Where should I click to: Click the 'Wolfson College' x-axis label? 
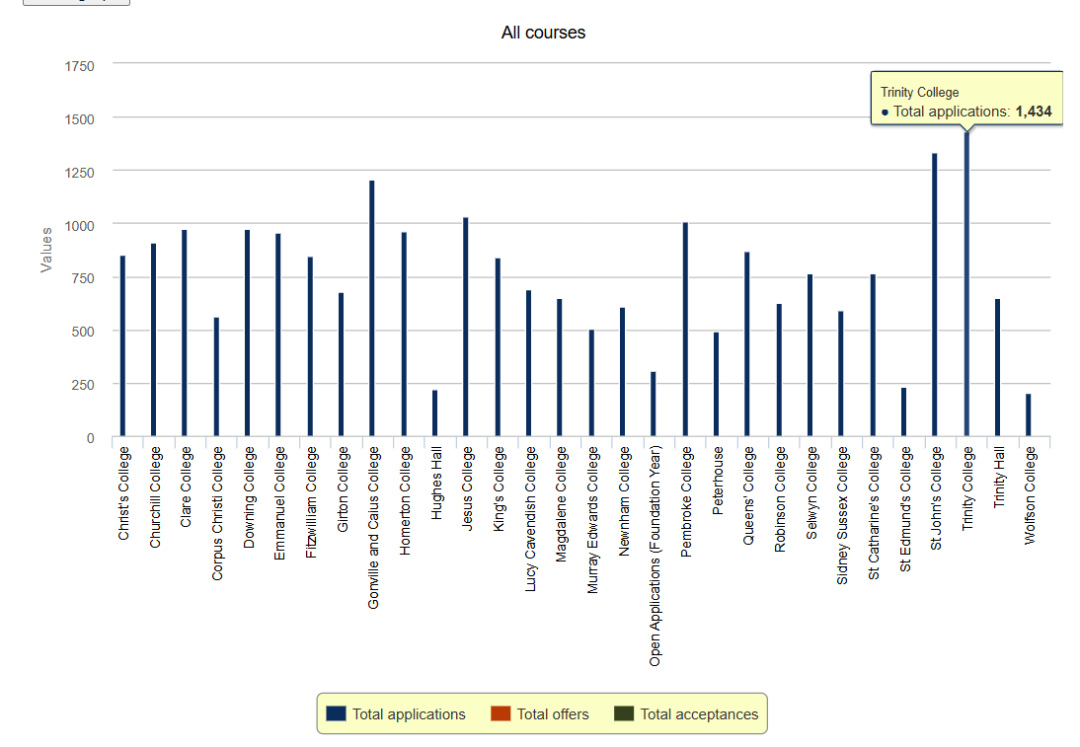[x=1029, y=496]
